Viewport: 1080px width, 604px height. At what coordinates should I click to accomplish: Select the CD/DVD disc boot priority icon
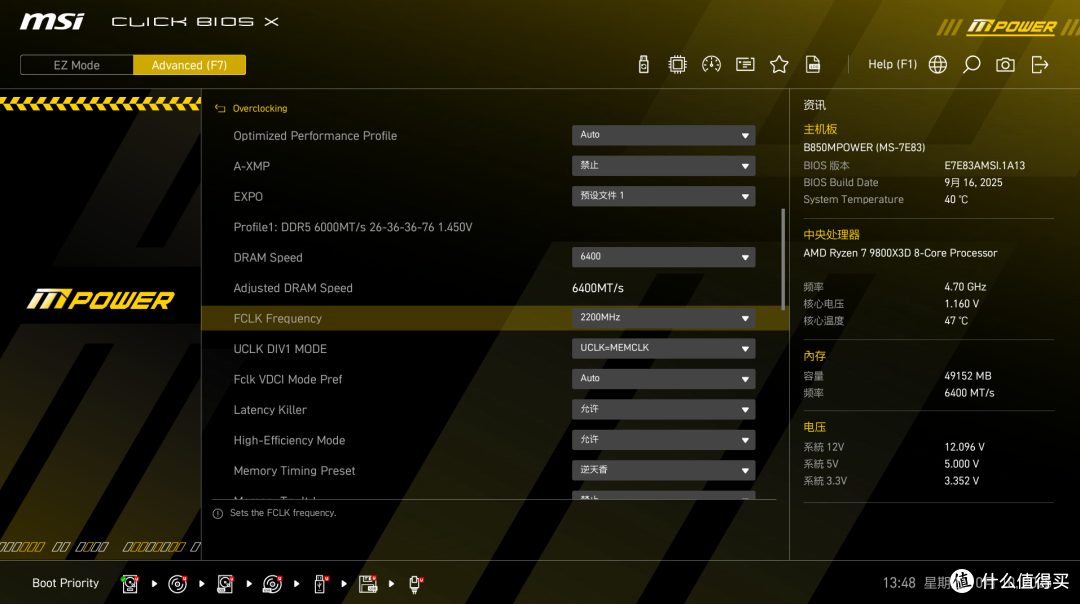pyautogui.click(x=178, y=584)
